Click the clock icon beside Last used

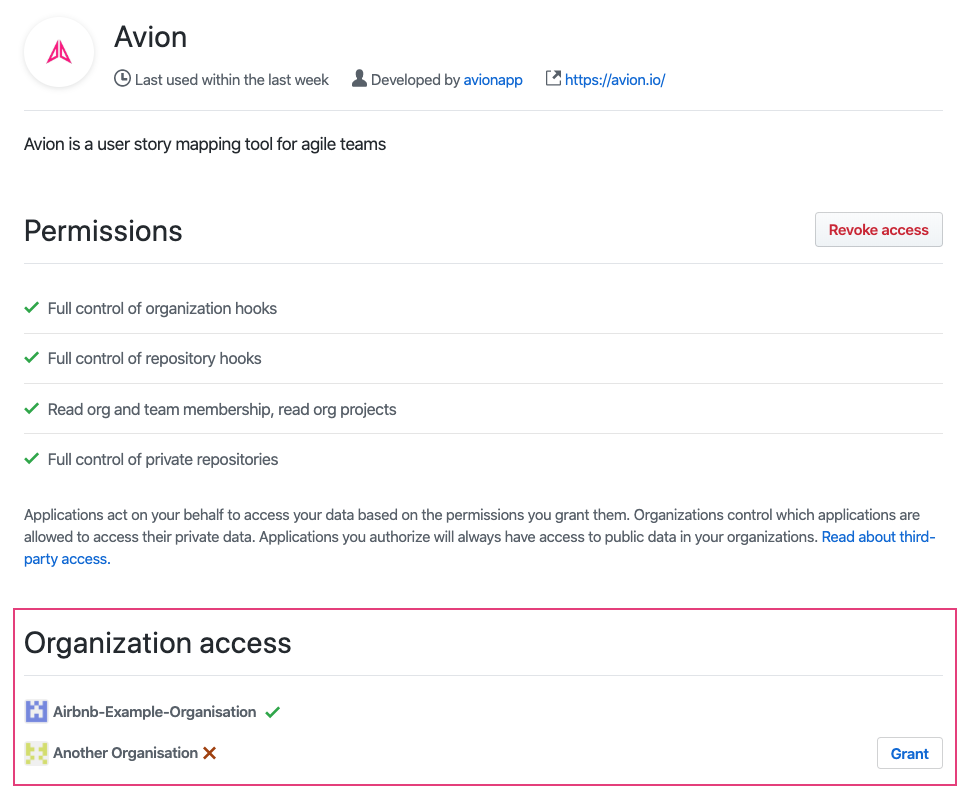click(x=122, y=79)
